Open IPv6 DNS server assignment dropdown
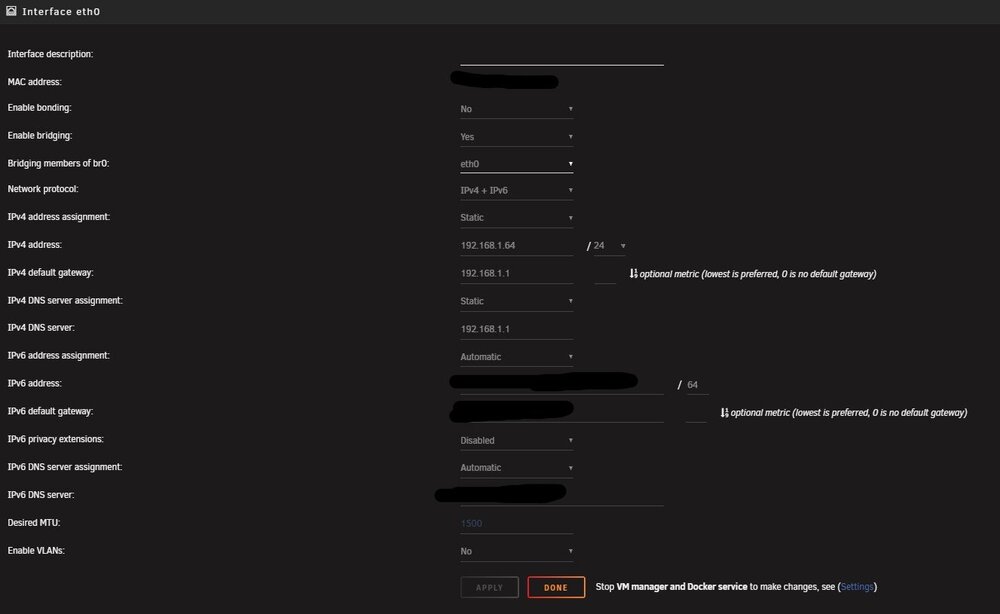 (517, 468)
